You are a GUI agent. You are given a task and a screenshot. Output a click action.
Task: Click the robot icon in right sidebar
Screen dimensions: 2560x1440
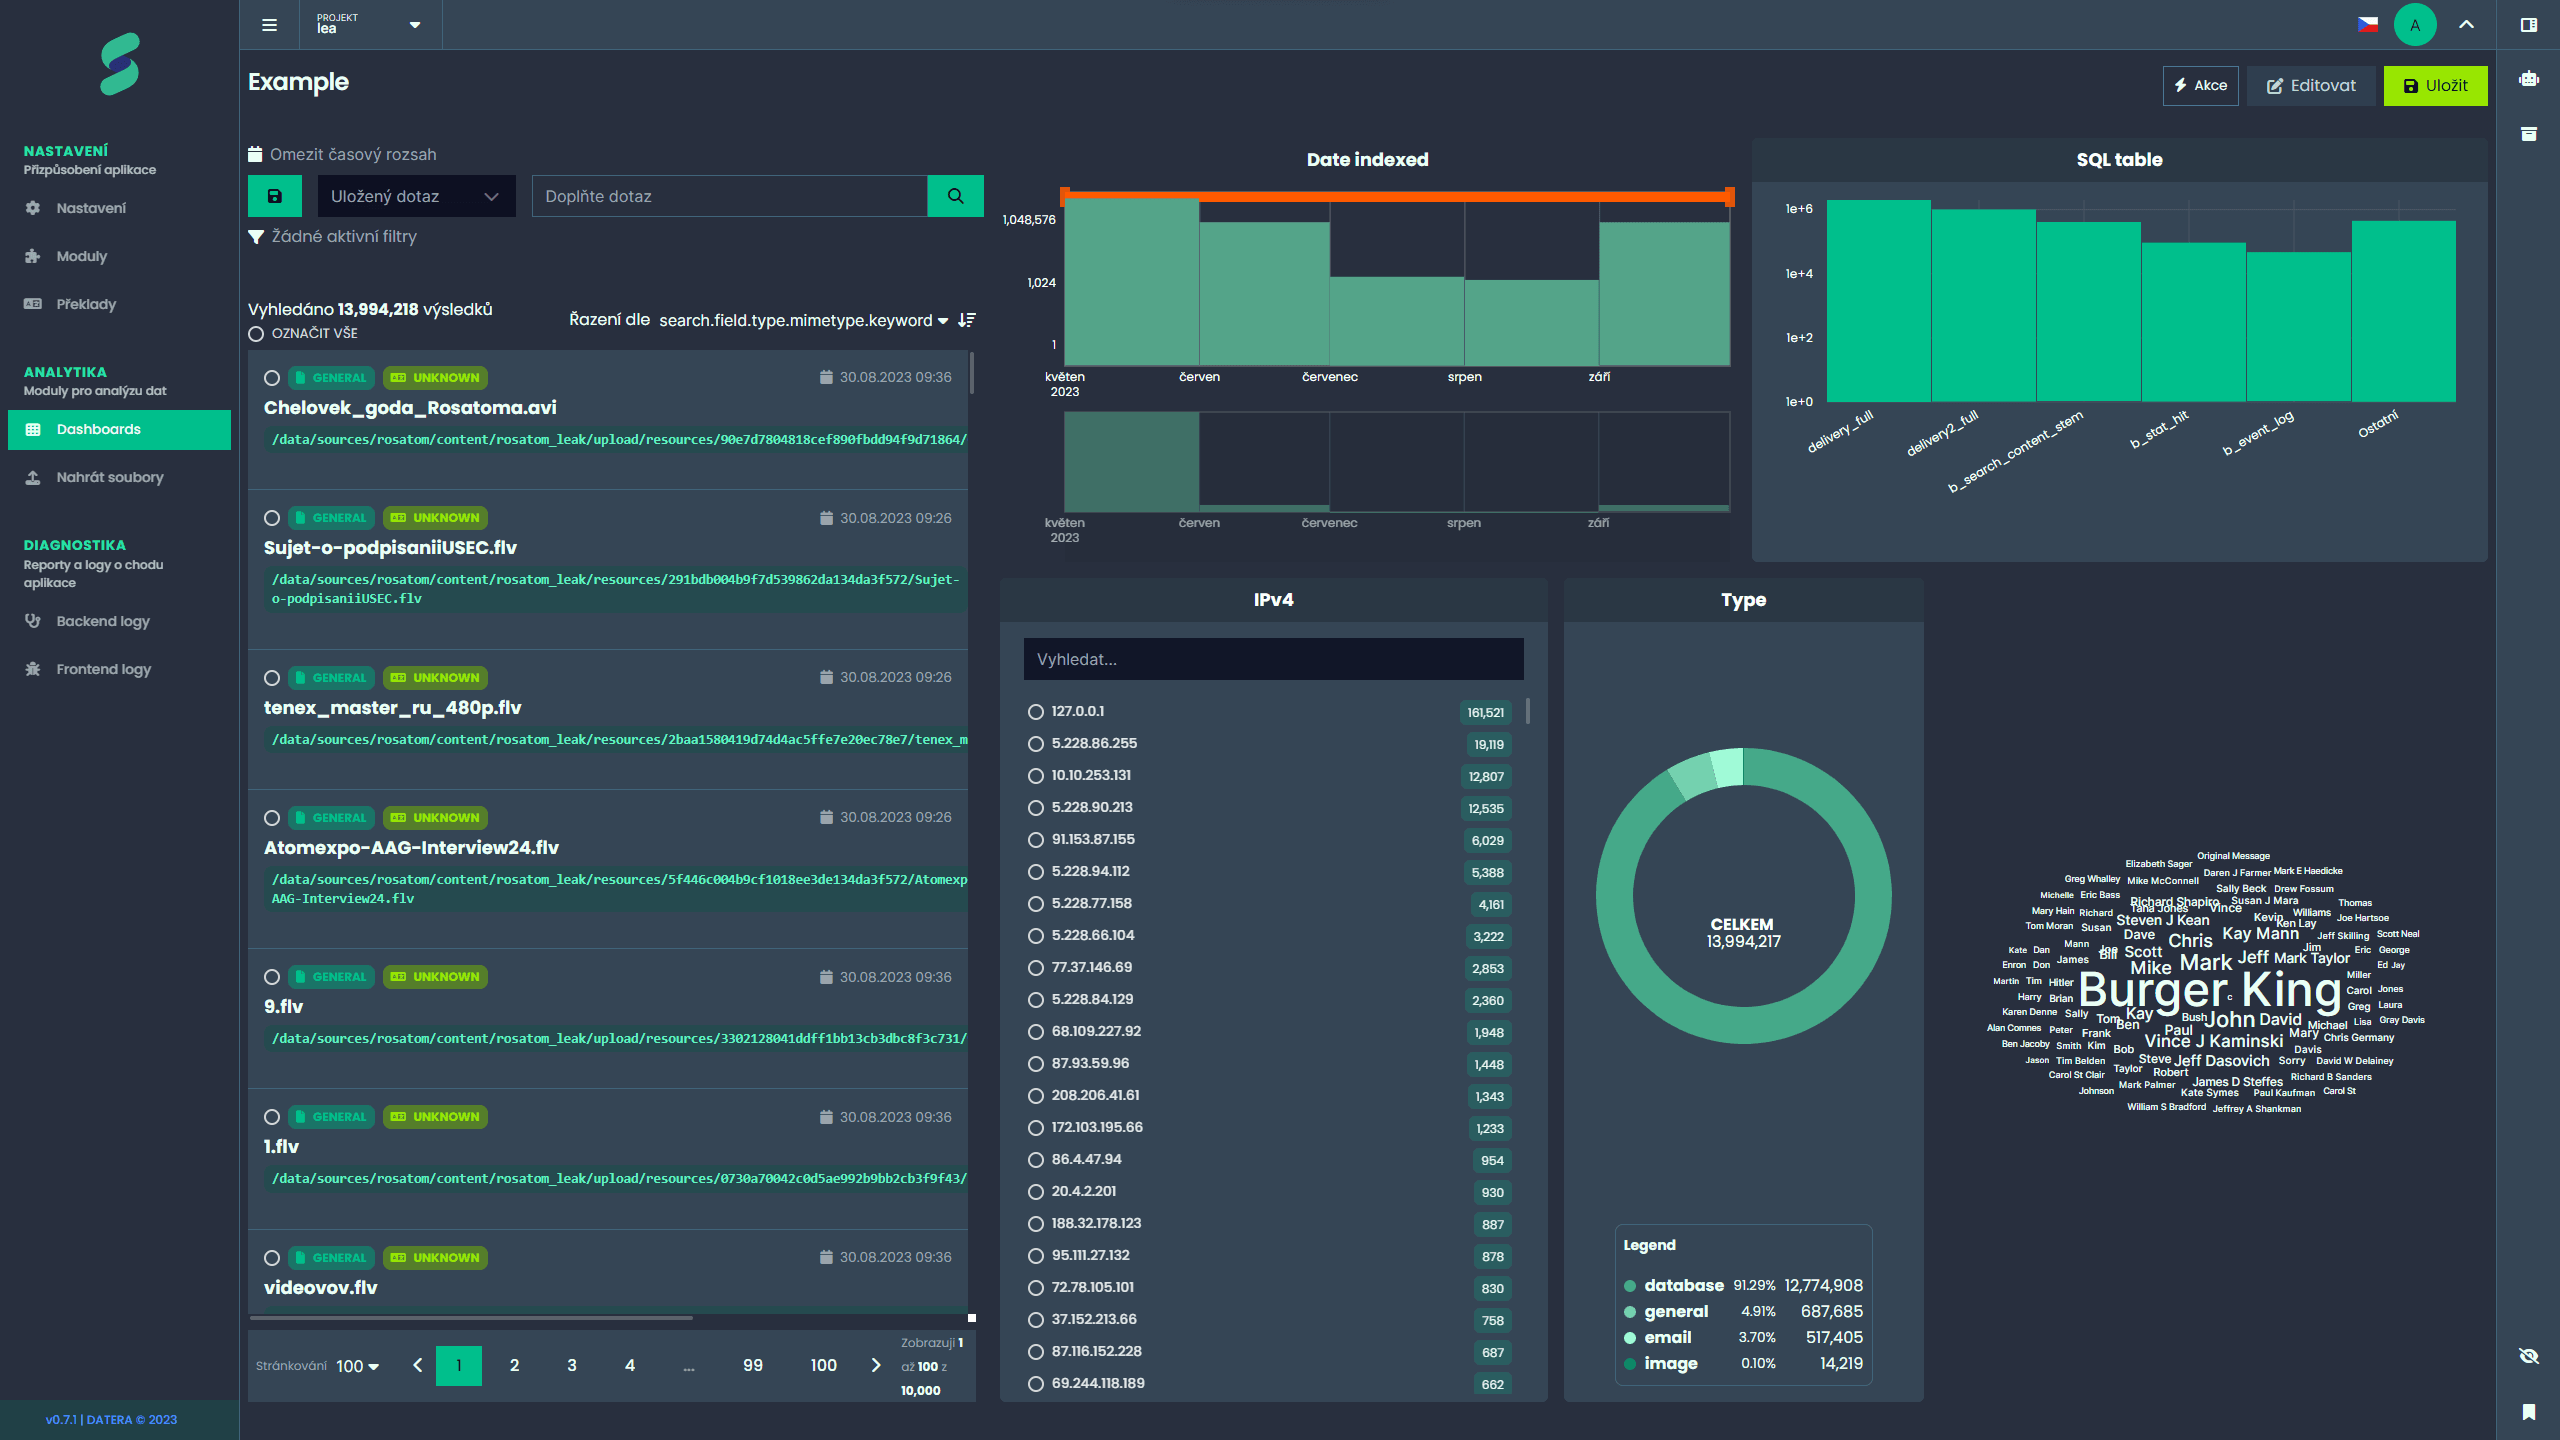[x=2529, y=79]
